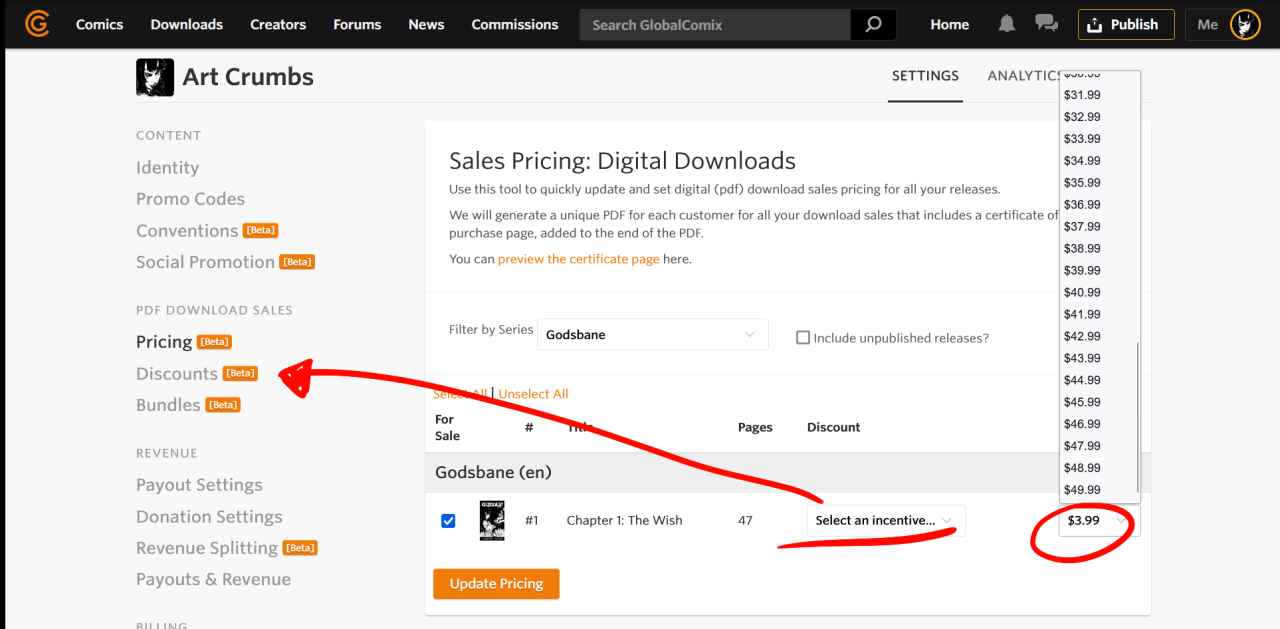Go to Home in the top bar
The width and height of the screenshot is (1280, 629).
coord(949,24)
